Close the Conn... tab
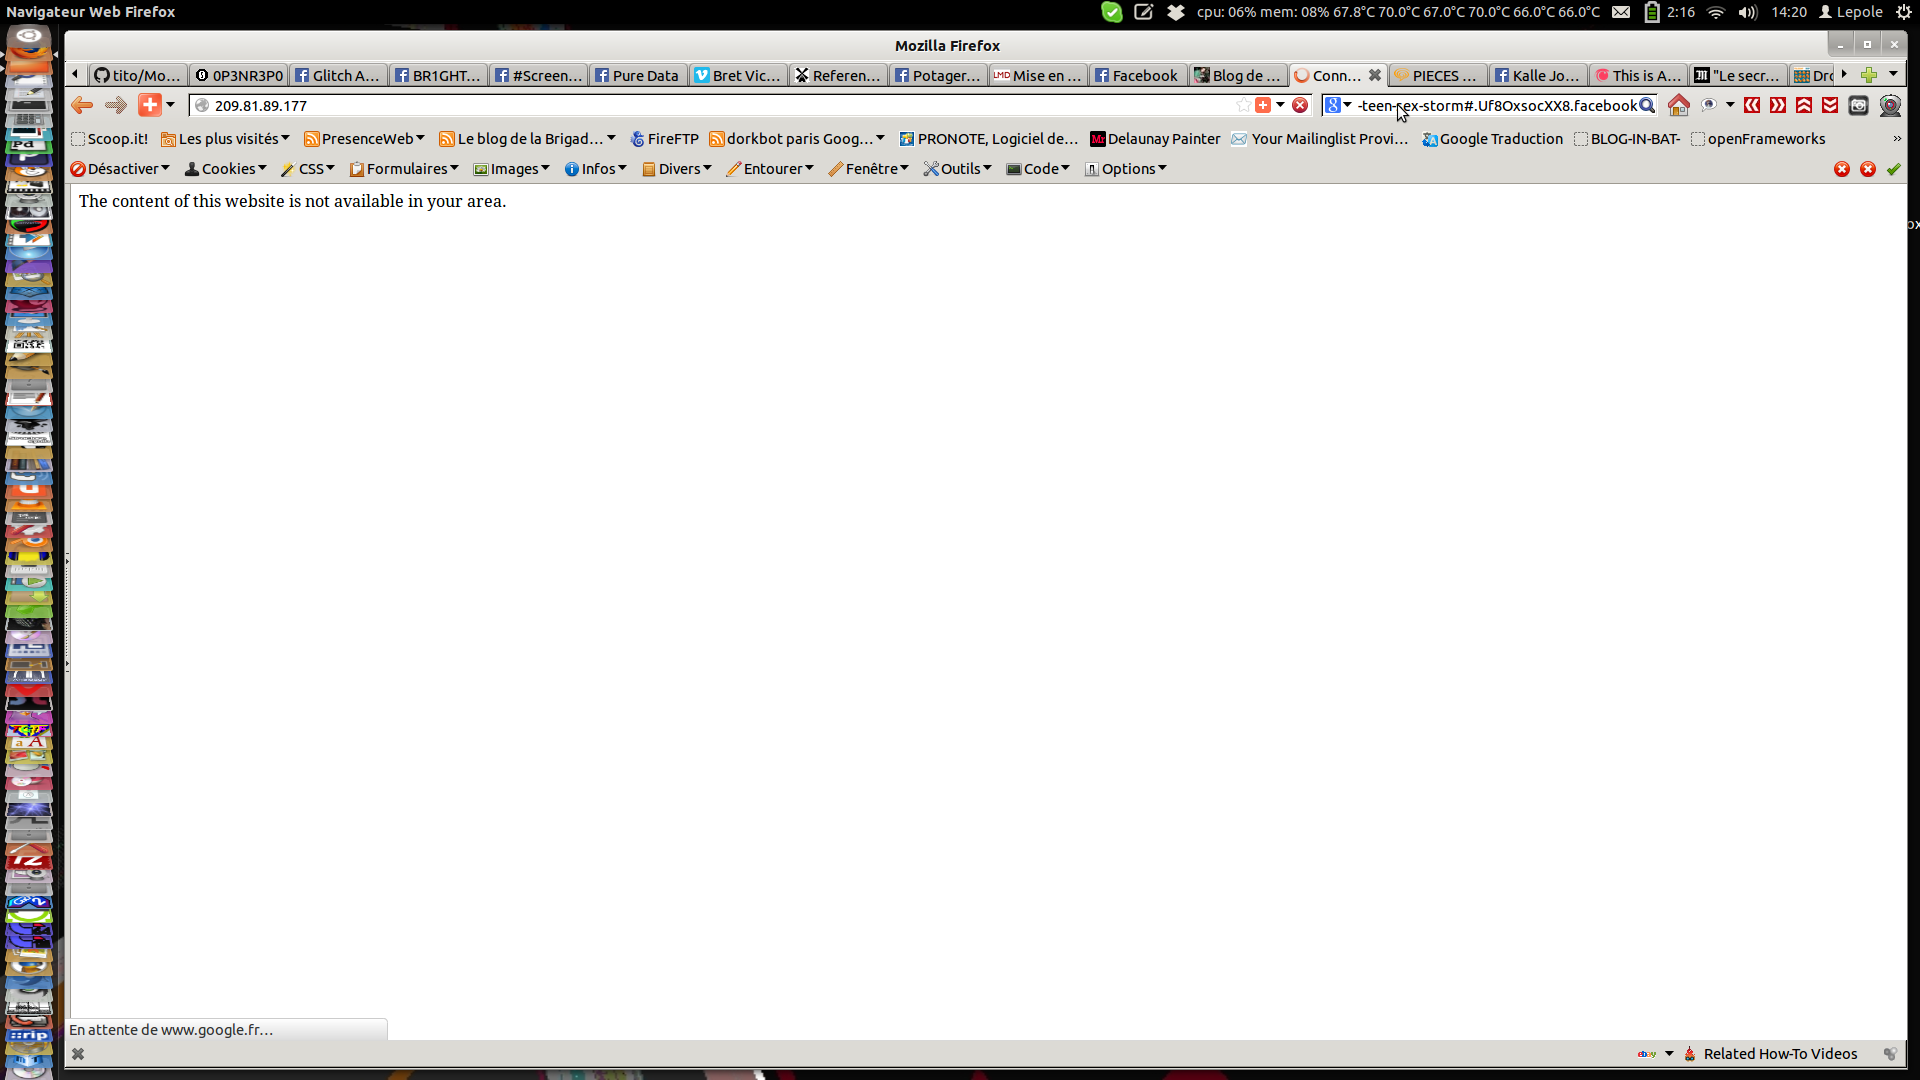Image resolution: width=1920 pixels, height=1080 pixels. [1375, 75]
